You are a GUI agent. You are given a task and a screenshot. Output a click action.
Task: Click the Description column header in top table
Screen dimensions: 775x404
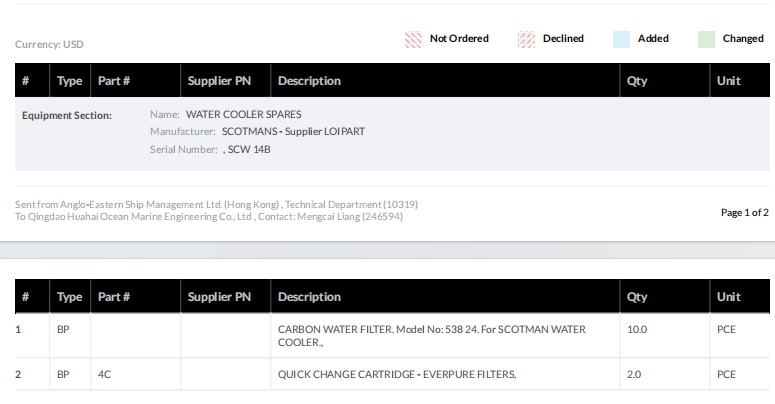coord(309,81)
